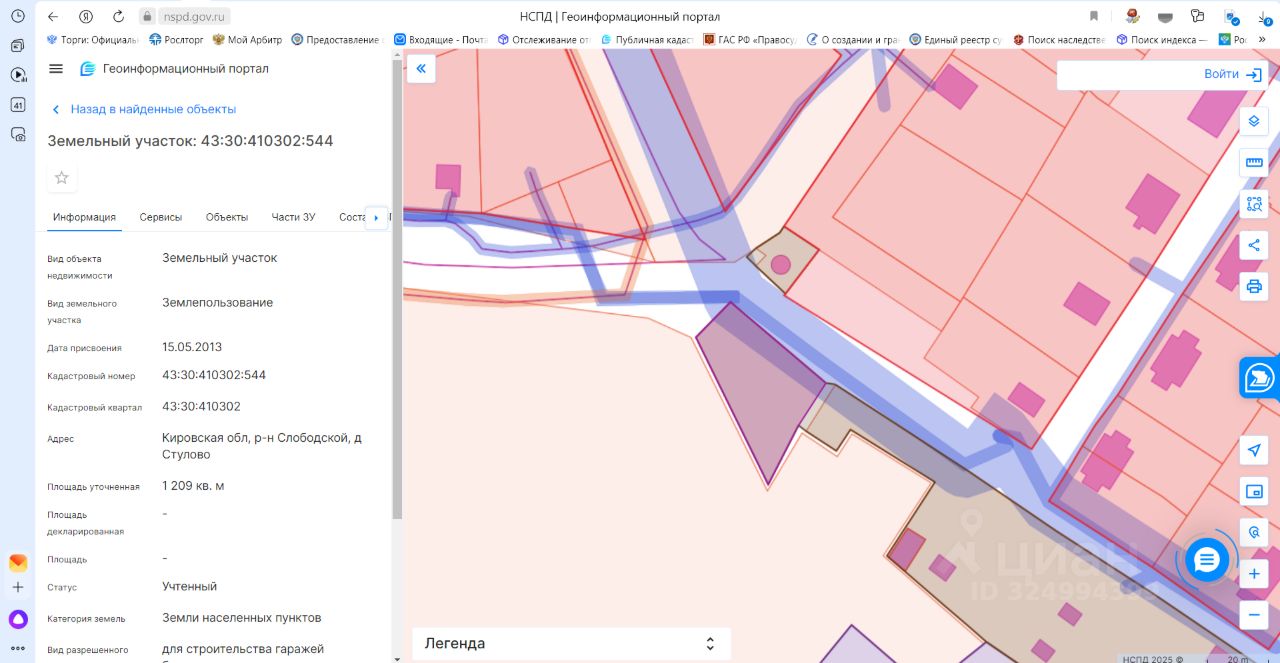The image size is (1280, 663).
Task: Click the 1 209 кв. м area value
Action: coord(193,486)
